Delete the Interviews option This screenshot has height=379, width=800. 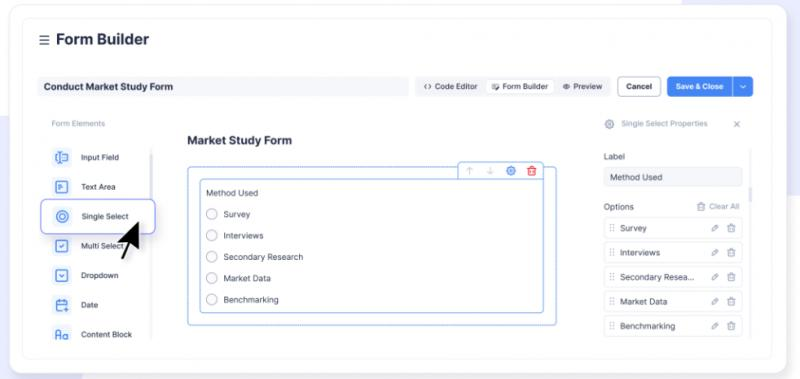tap(731, 252)
